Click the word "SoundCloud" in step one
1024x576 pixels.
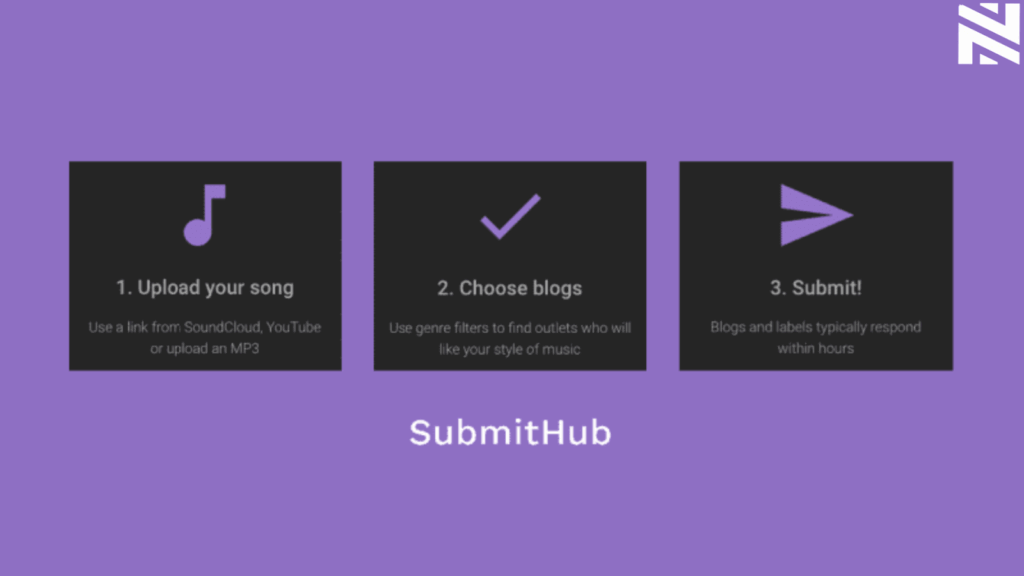(x=221, y=327)
